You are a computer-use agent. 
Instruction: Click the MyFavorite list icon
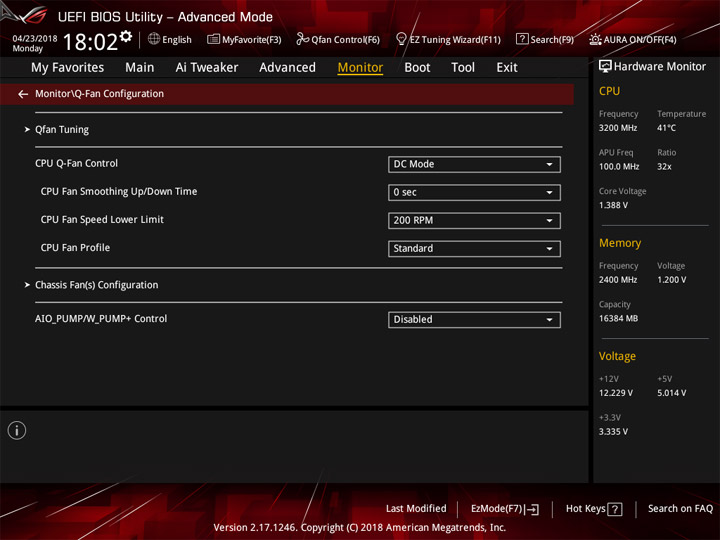tap(213, 39)
